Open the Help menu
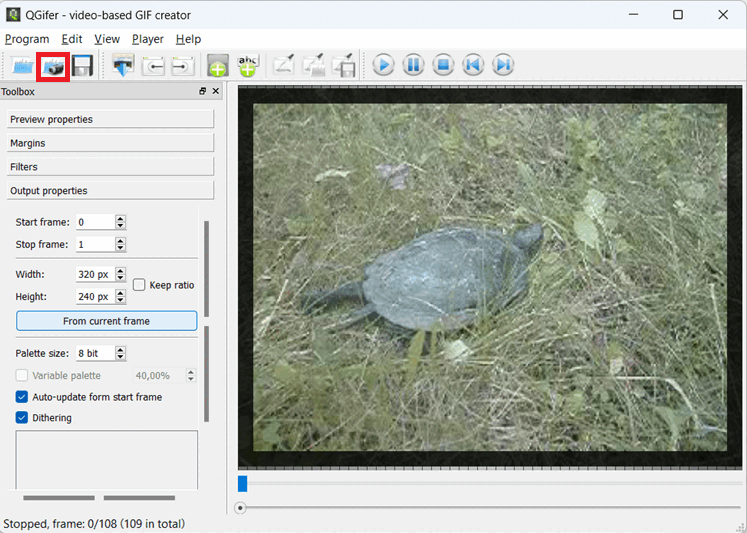 188,39
